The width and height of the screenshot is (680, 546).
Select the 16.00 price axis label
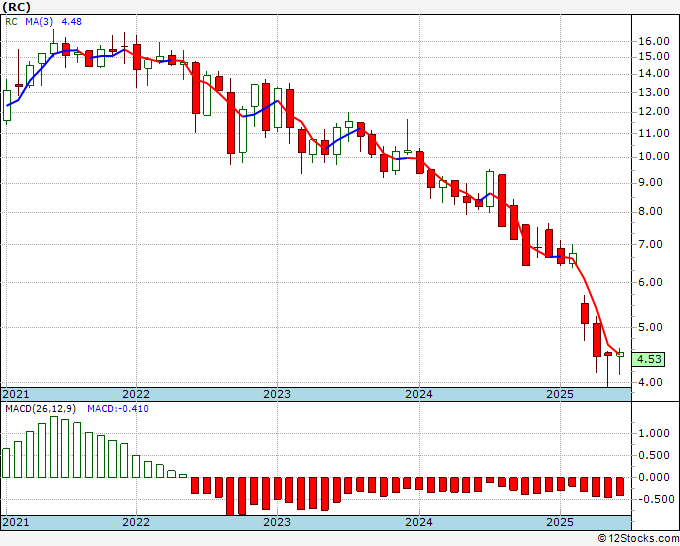(654, 41)
